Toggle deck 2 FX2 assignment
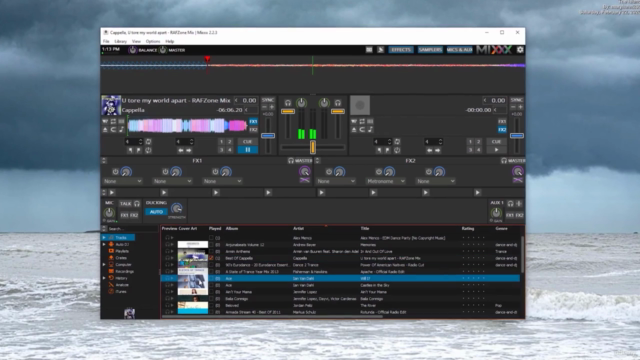640x360 pixels. point(502,130)
